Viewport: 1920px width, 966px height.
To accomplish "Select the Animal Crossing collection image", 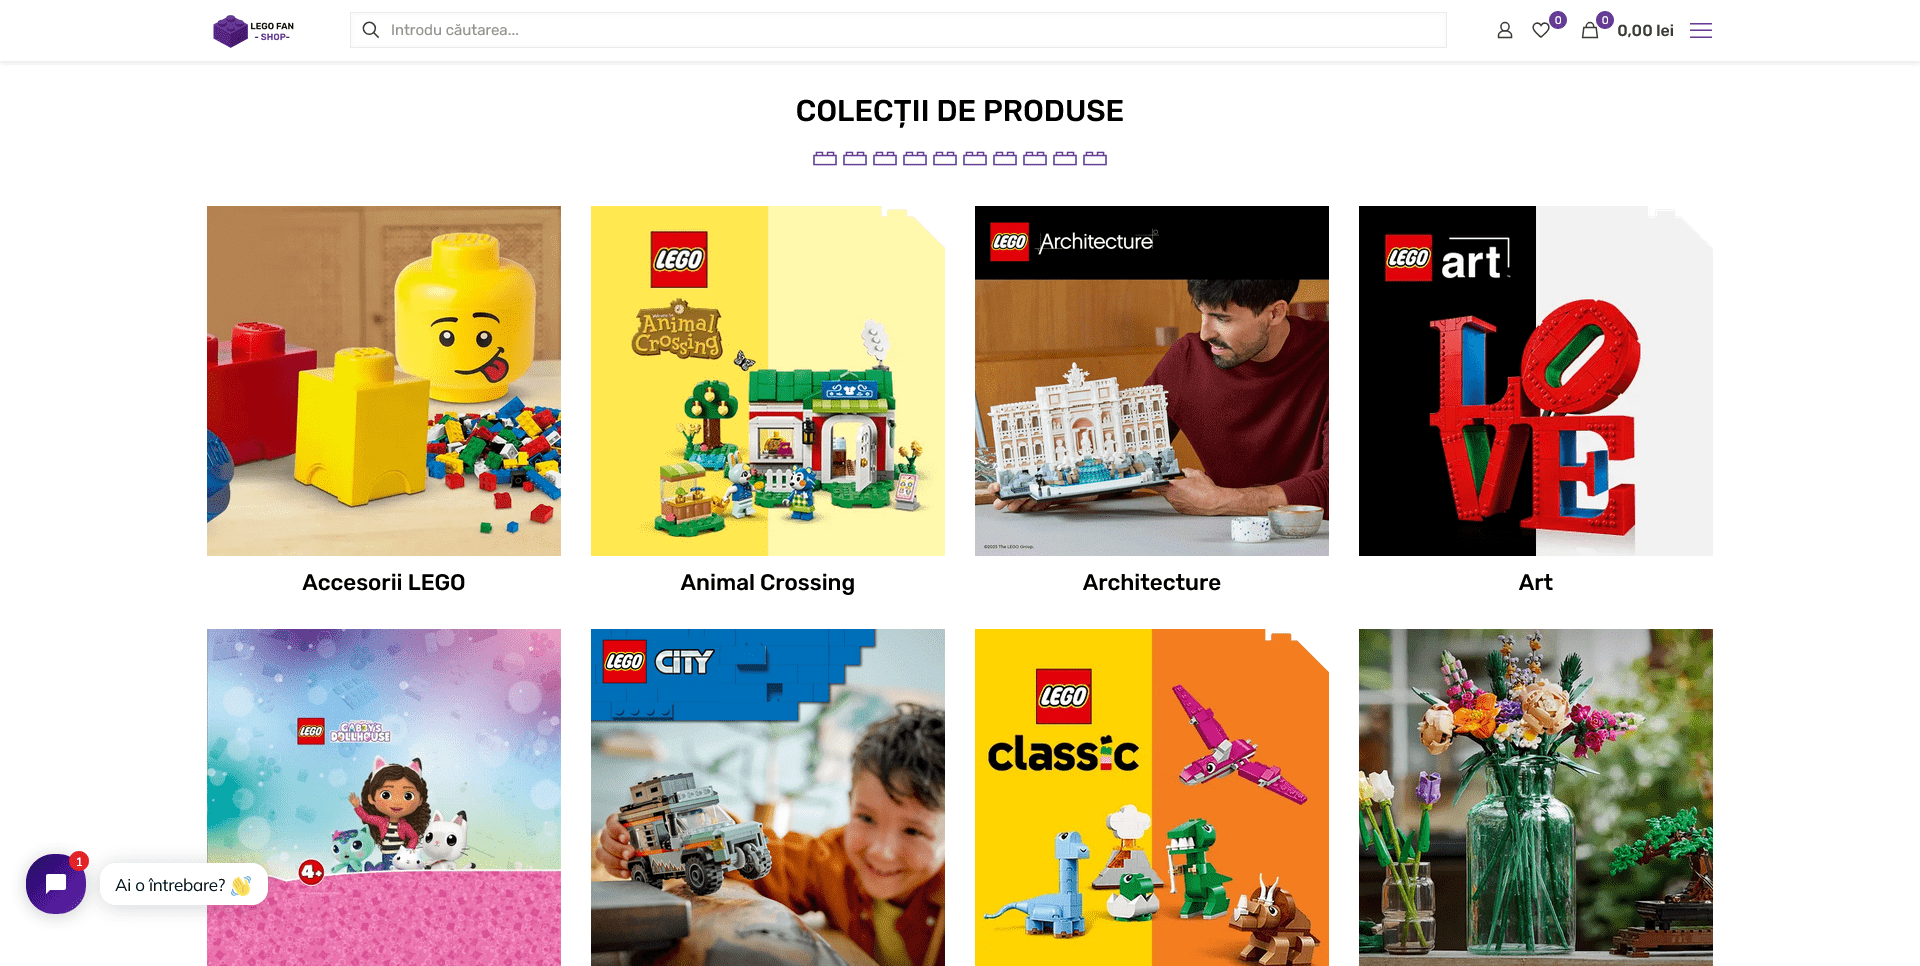I will coord(768,381).
